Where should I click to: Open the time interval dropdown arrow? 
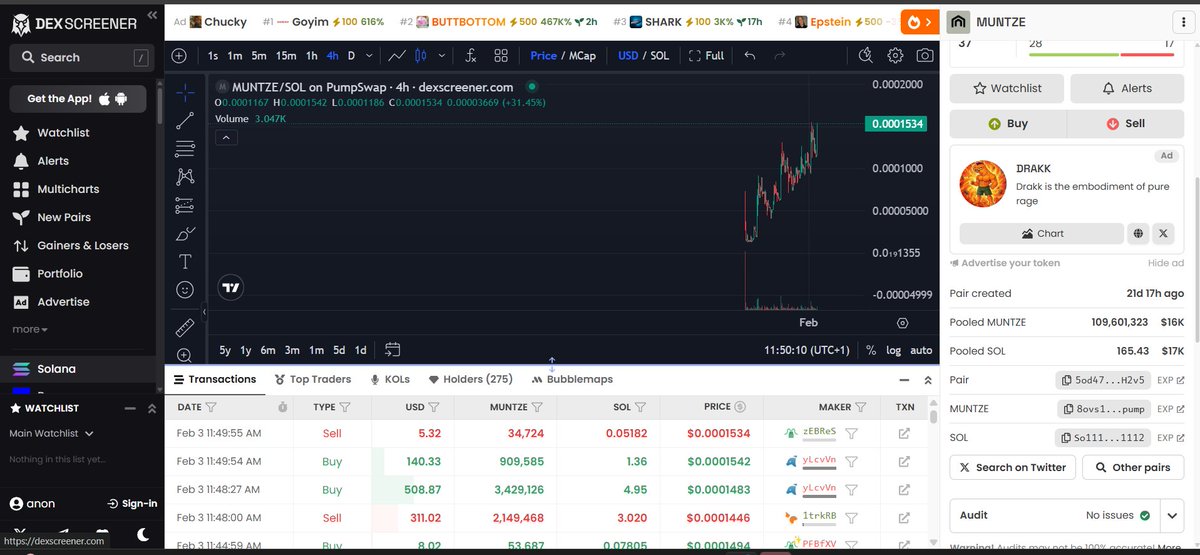[x=369, y=56]
